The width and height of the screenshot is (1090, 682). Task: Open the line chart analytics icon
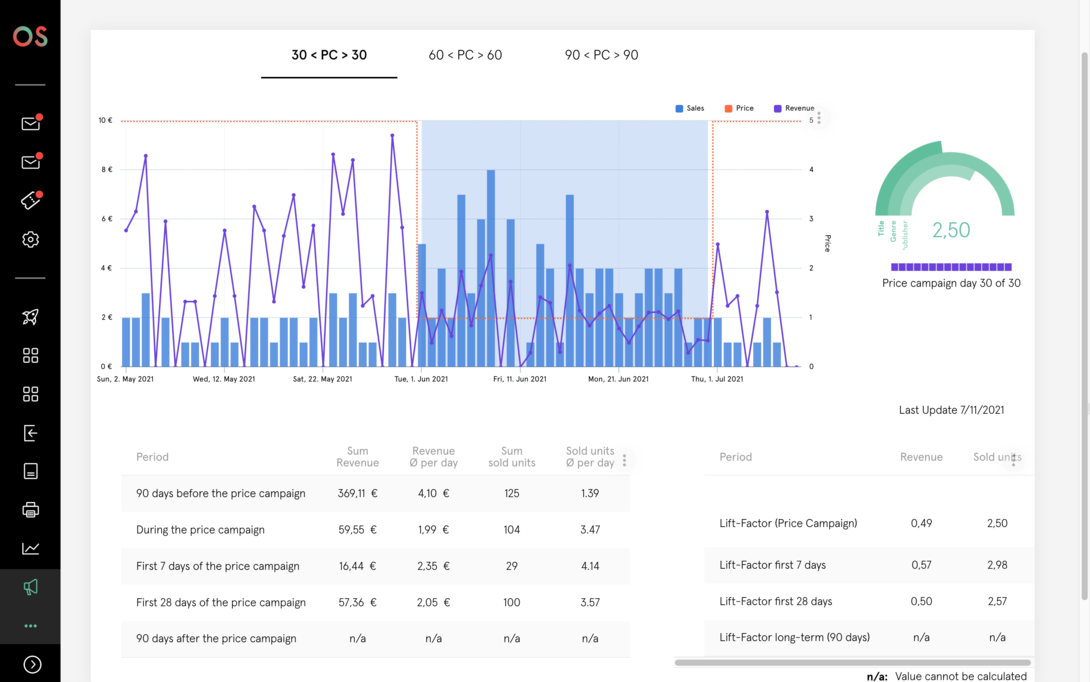tap(30, 548)
